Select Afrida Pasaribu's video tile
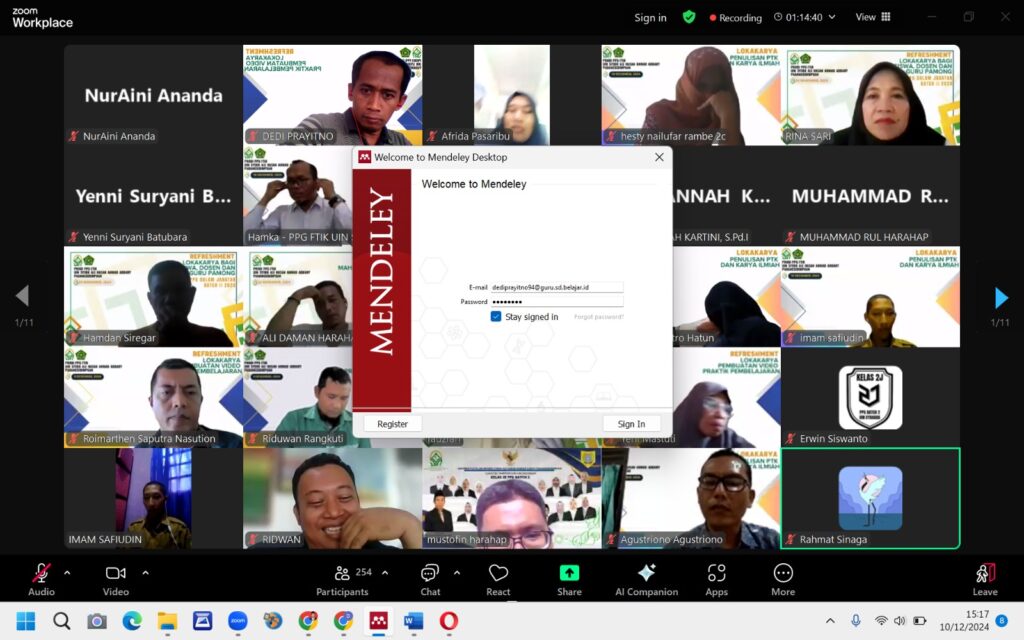 click(512, 95)
